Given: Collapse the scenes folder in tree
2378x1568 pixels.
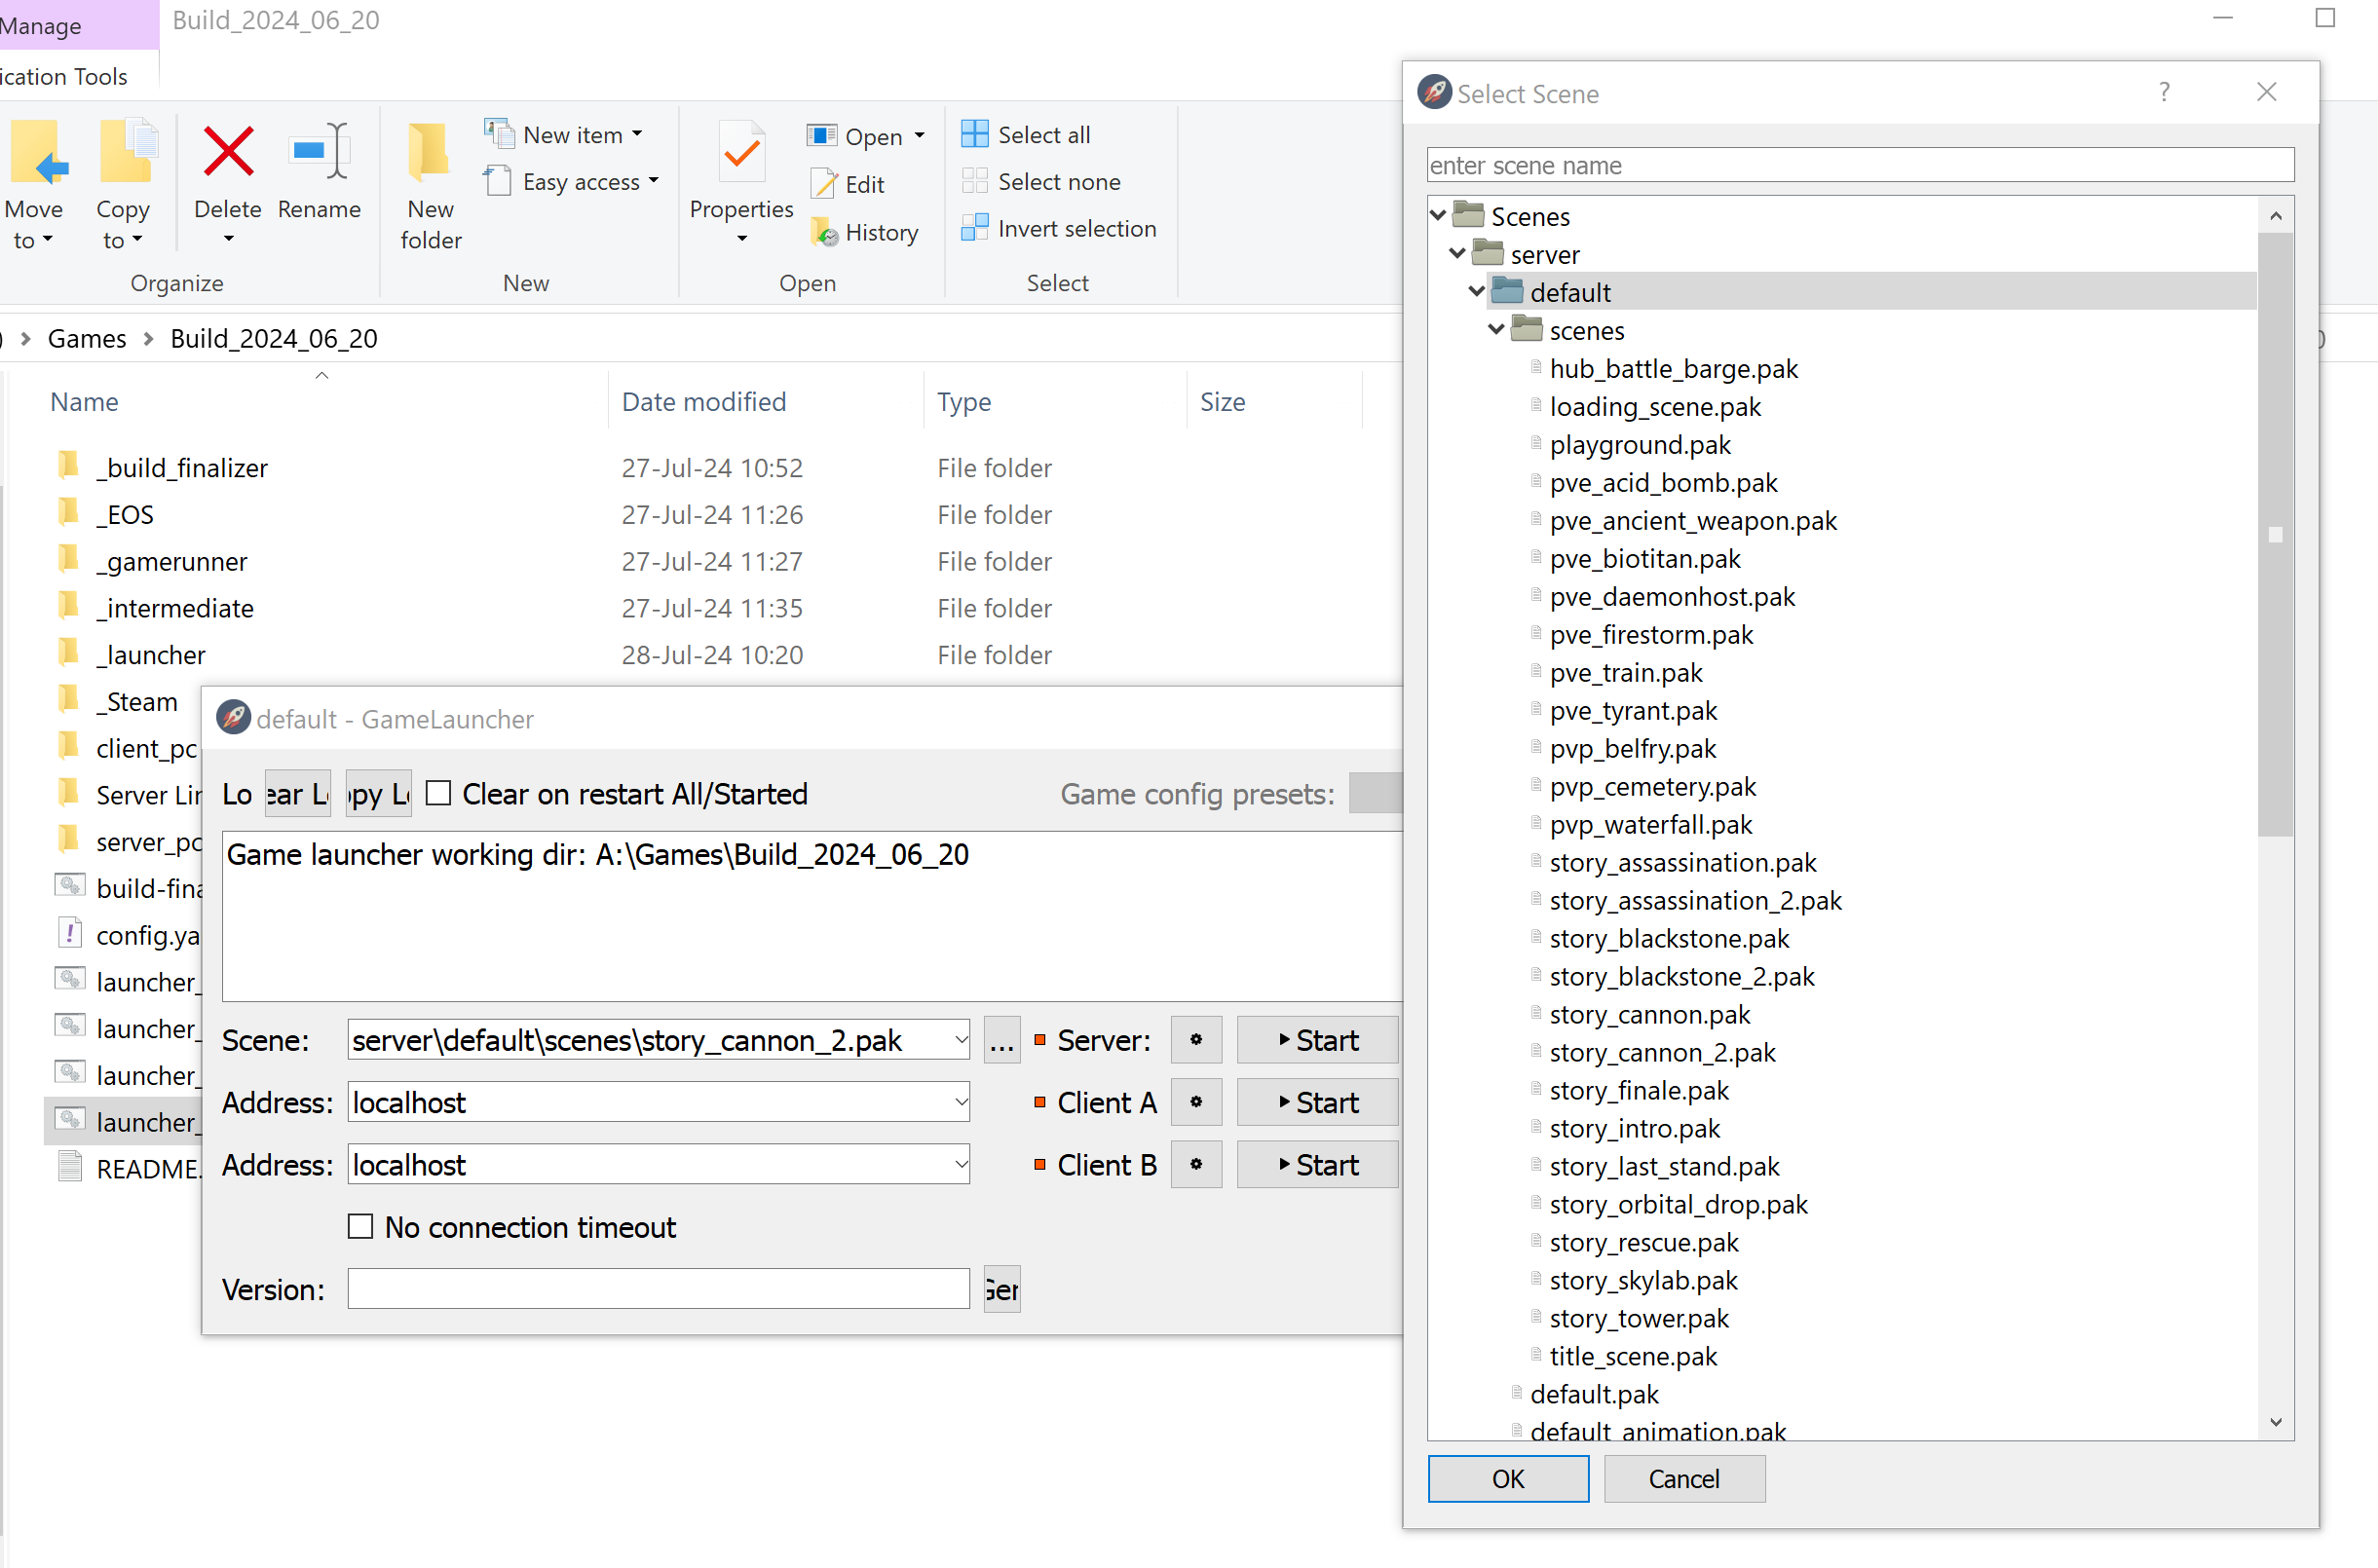Looking at the screenshot, I should pos(1496,330).
